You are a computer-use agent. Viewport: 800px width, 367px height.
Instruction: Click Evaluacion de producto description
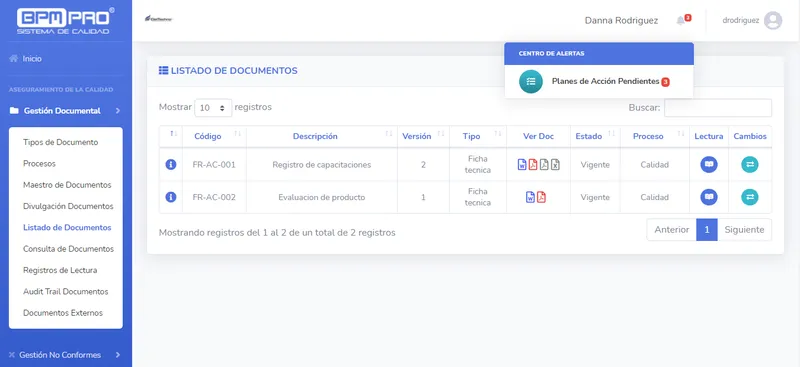tap(322, 197)
